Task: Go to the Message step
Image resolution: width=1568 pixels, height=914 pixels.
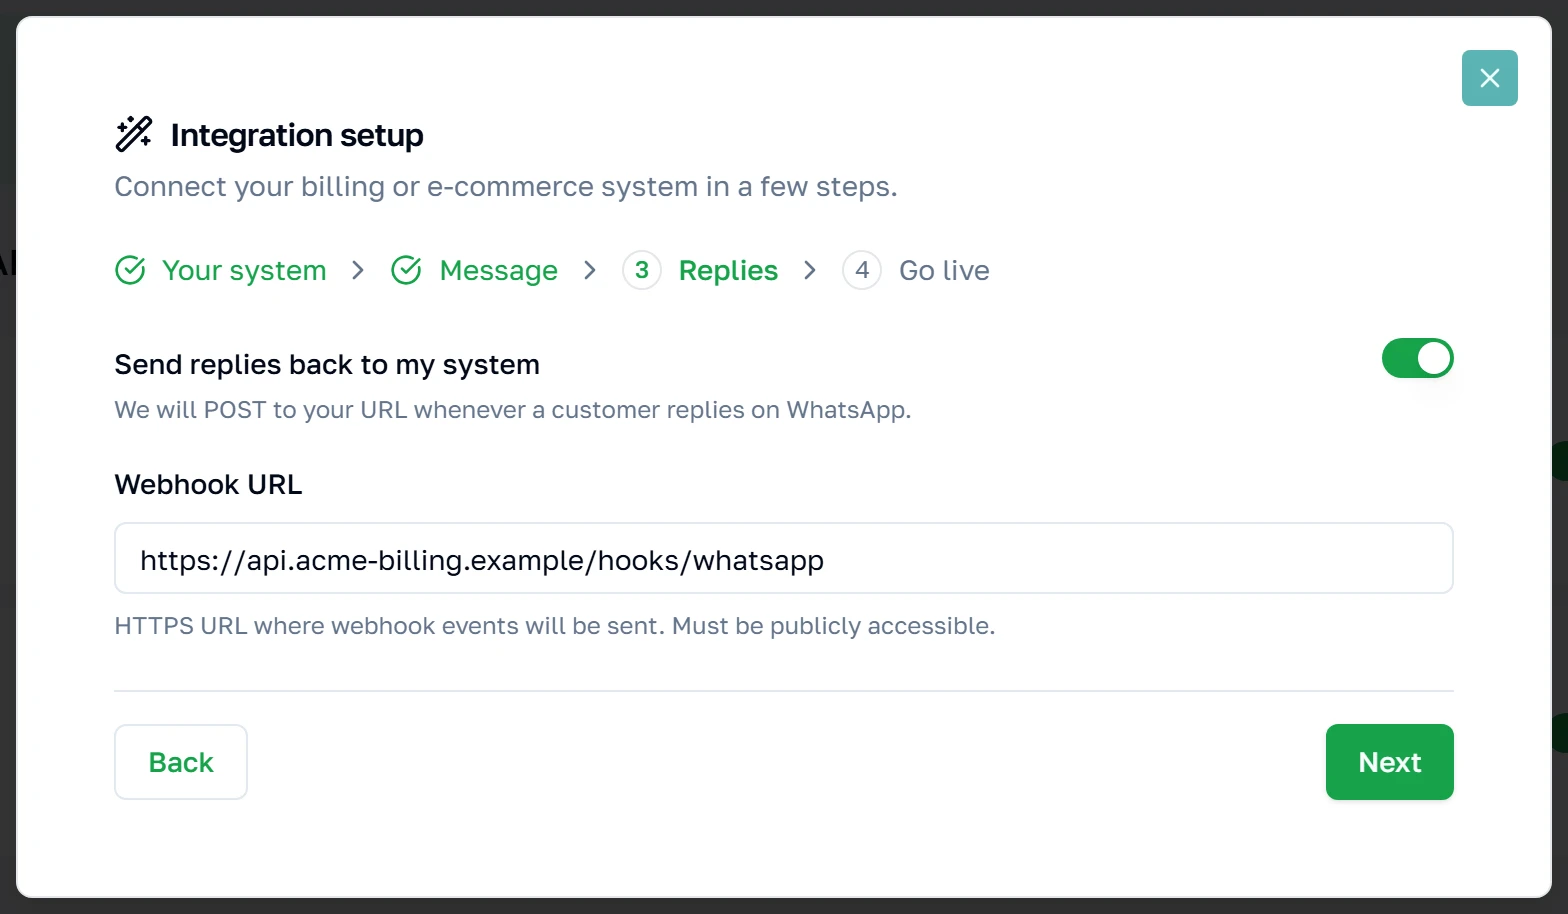Action: (x=498, y=270)
